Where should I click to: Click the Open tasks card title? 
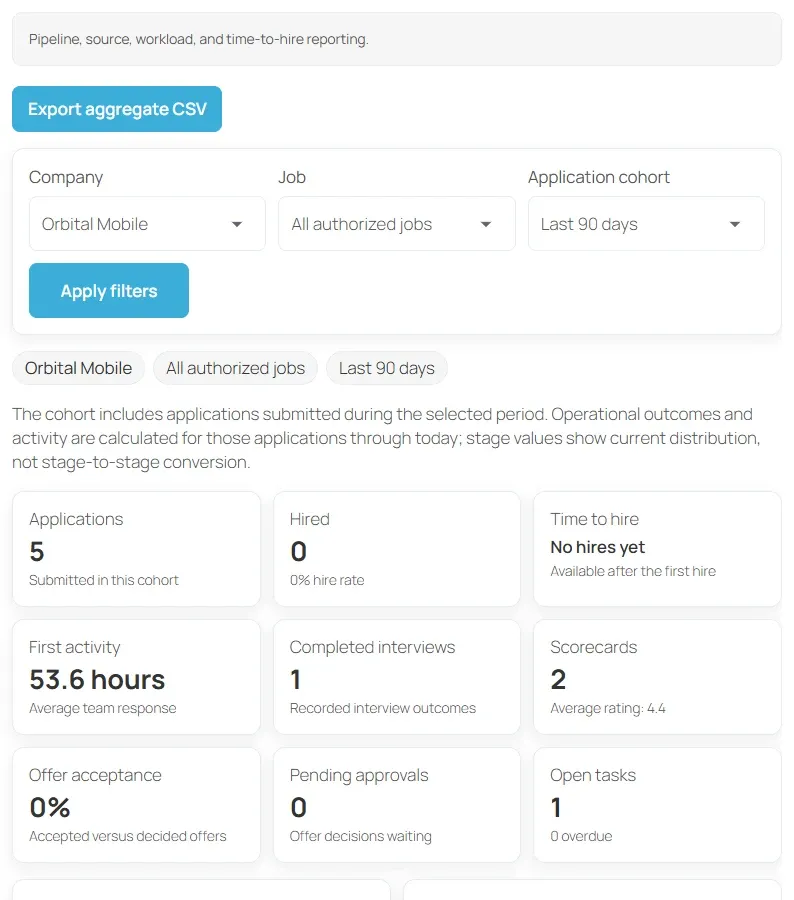click(x=593, y=775)
